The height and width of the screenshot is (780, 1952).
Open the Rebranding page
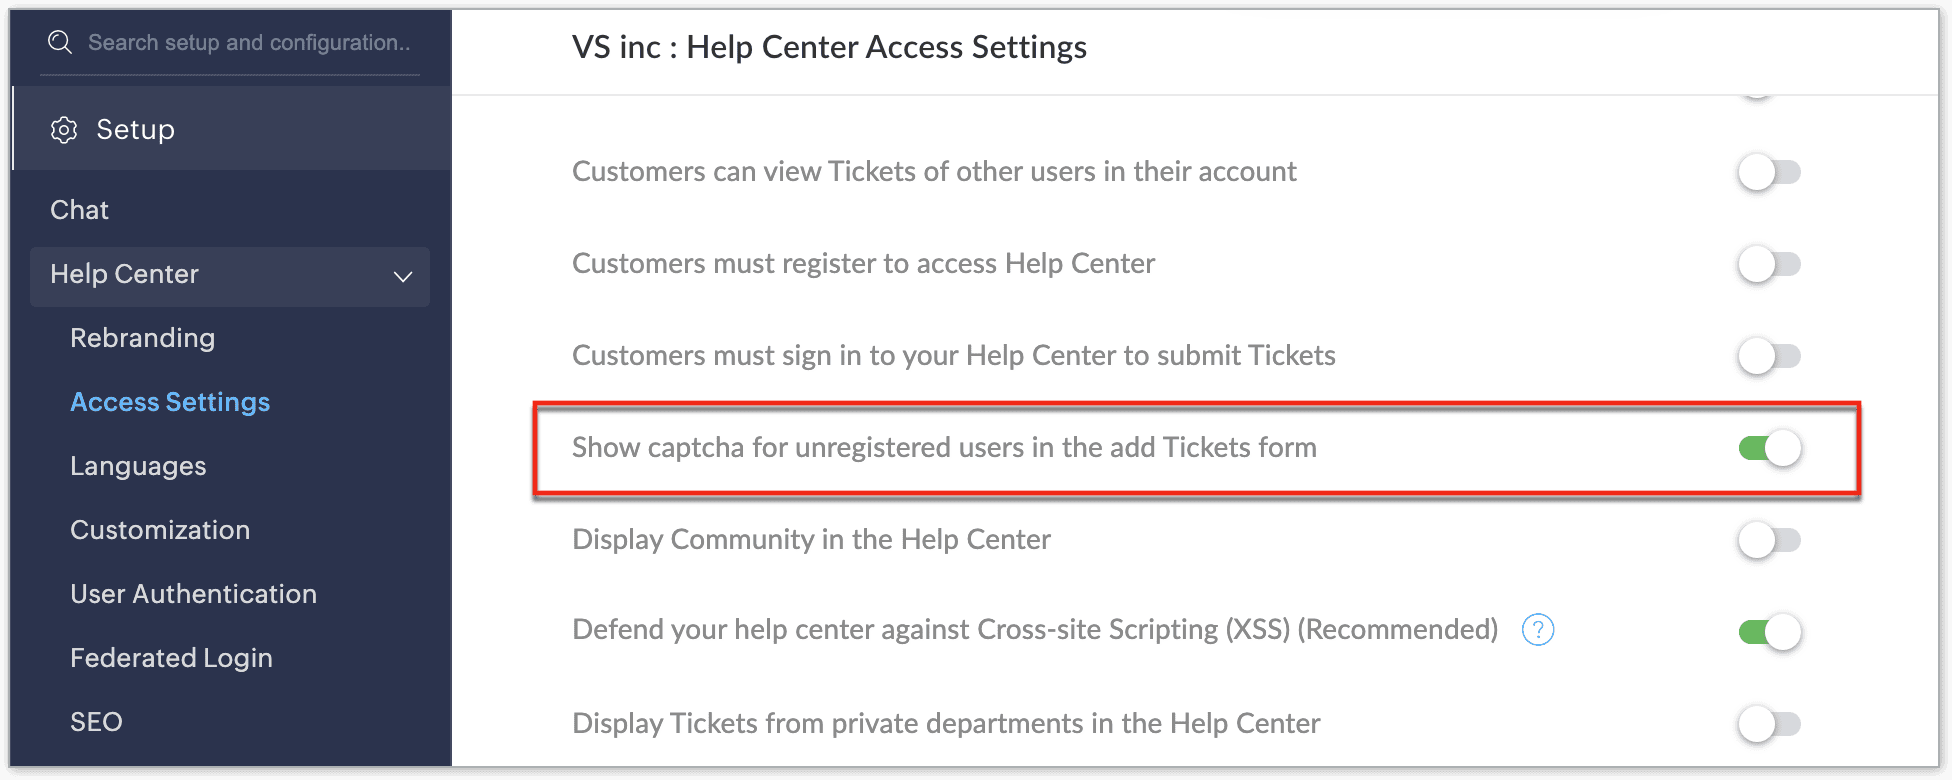click(142, 338)
